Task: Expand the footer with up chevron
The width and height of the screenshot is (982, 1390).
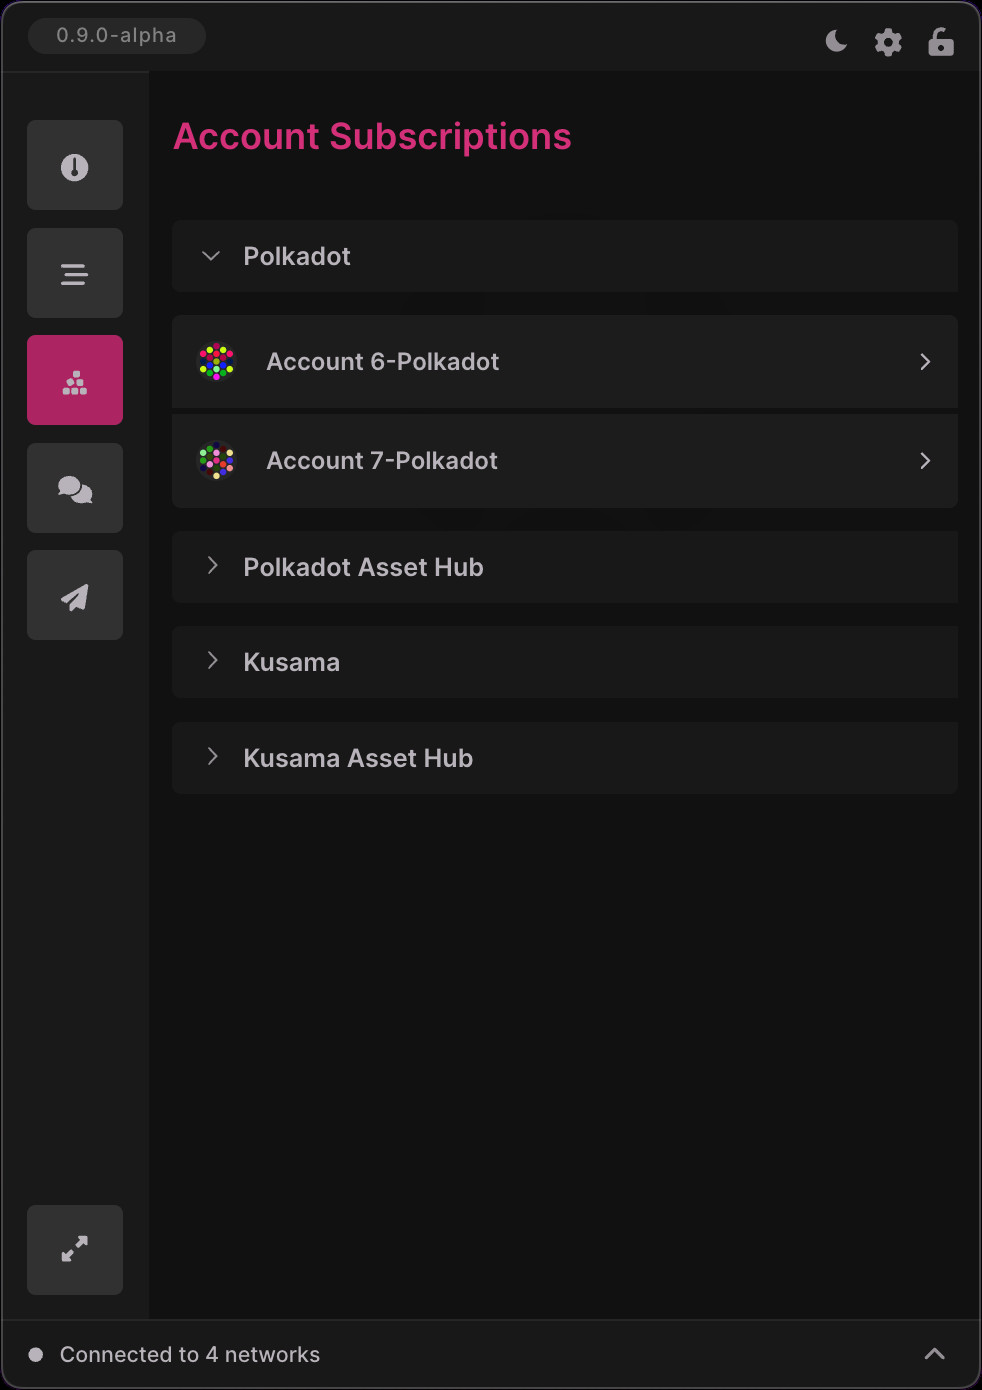Action: coord(935,1354)
